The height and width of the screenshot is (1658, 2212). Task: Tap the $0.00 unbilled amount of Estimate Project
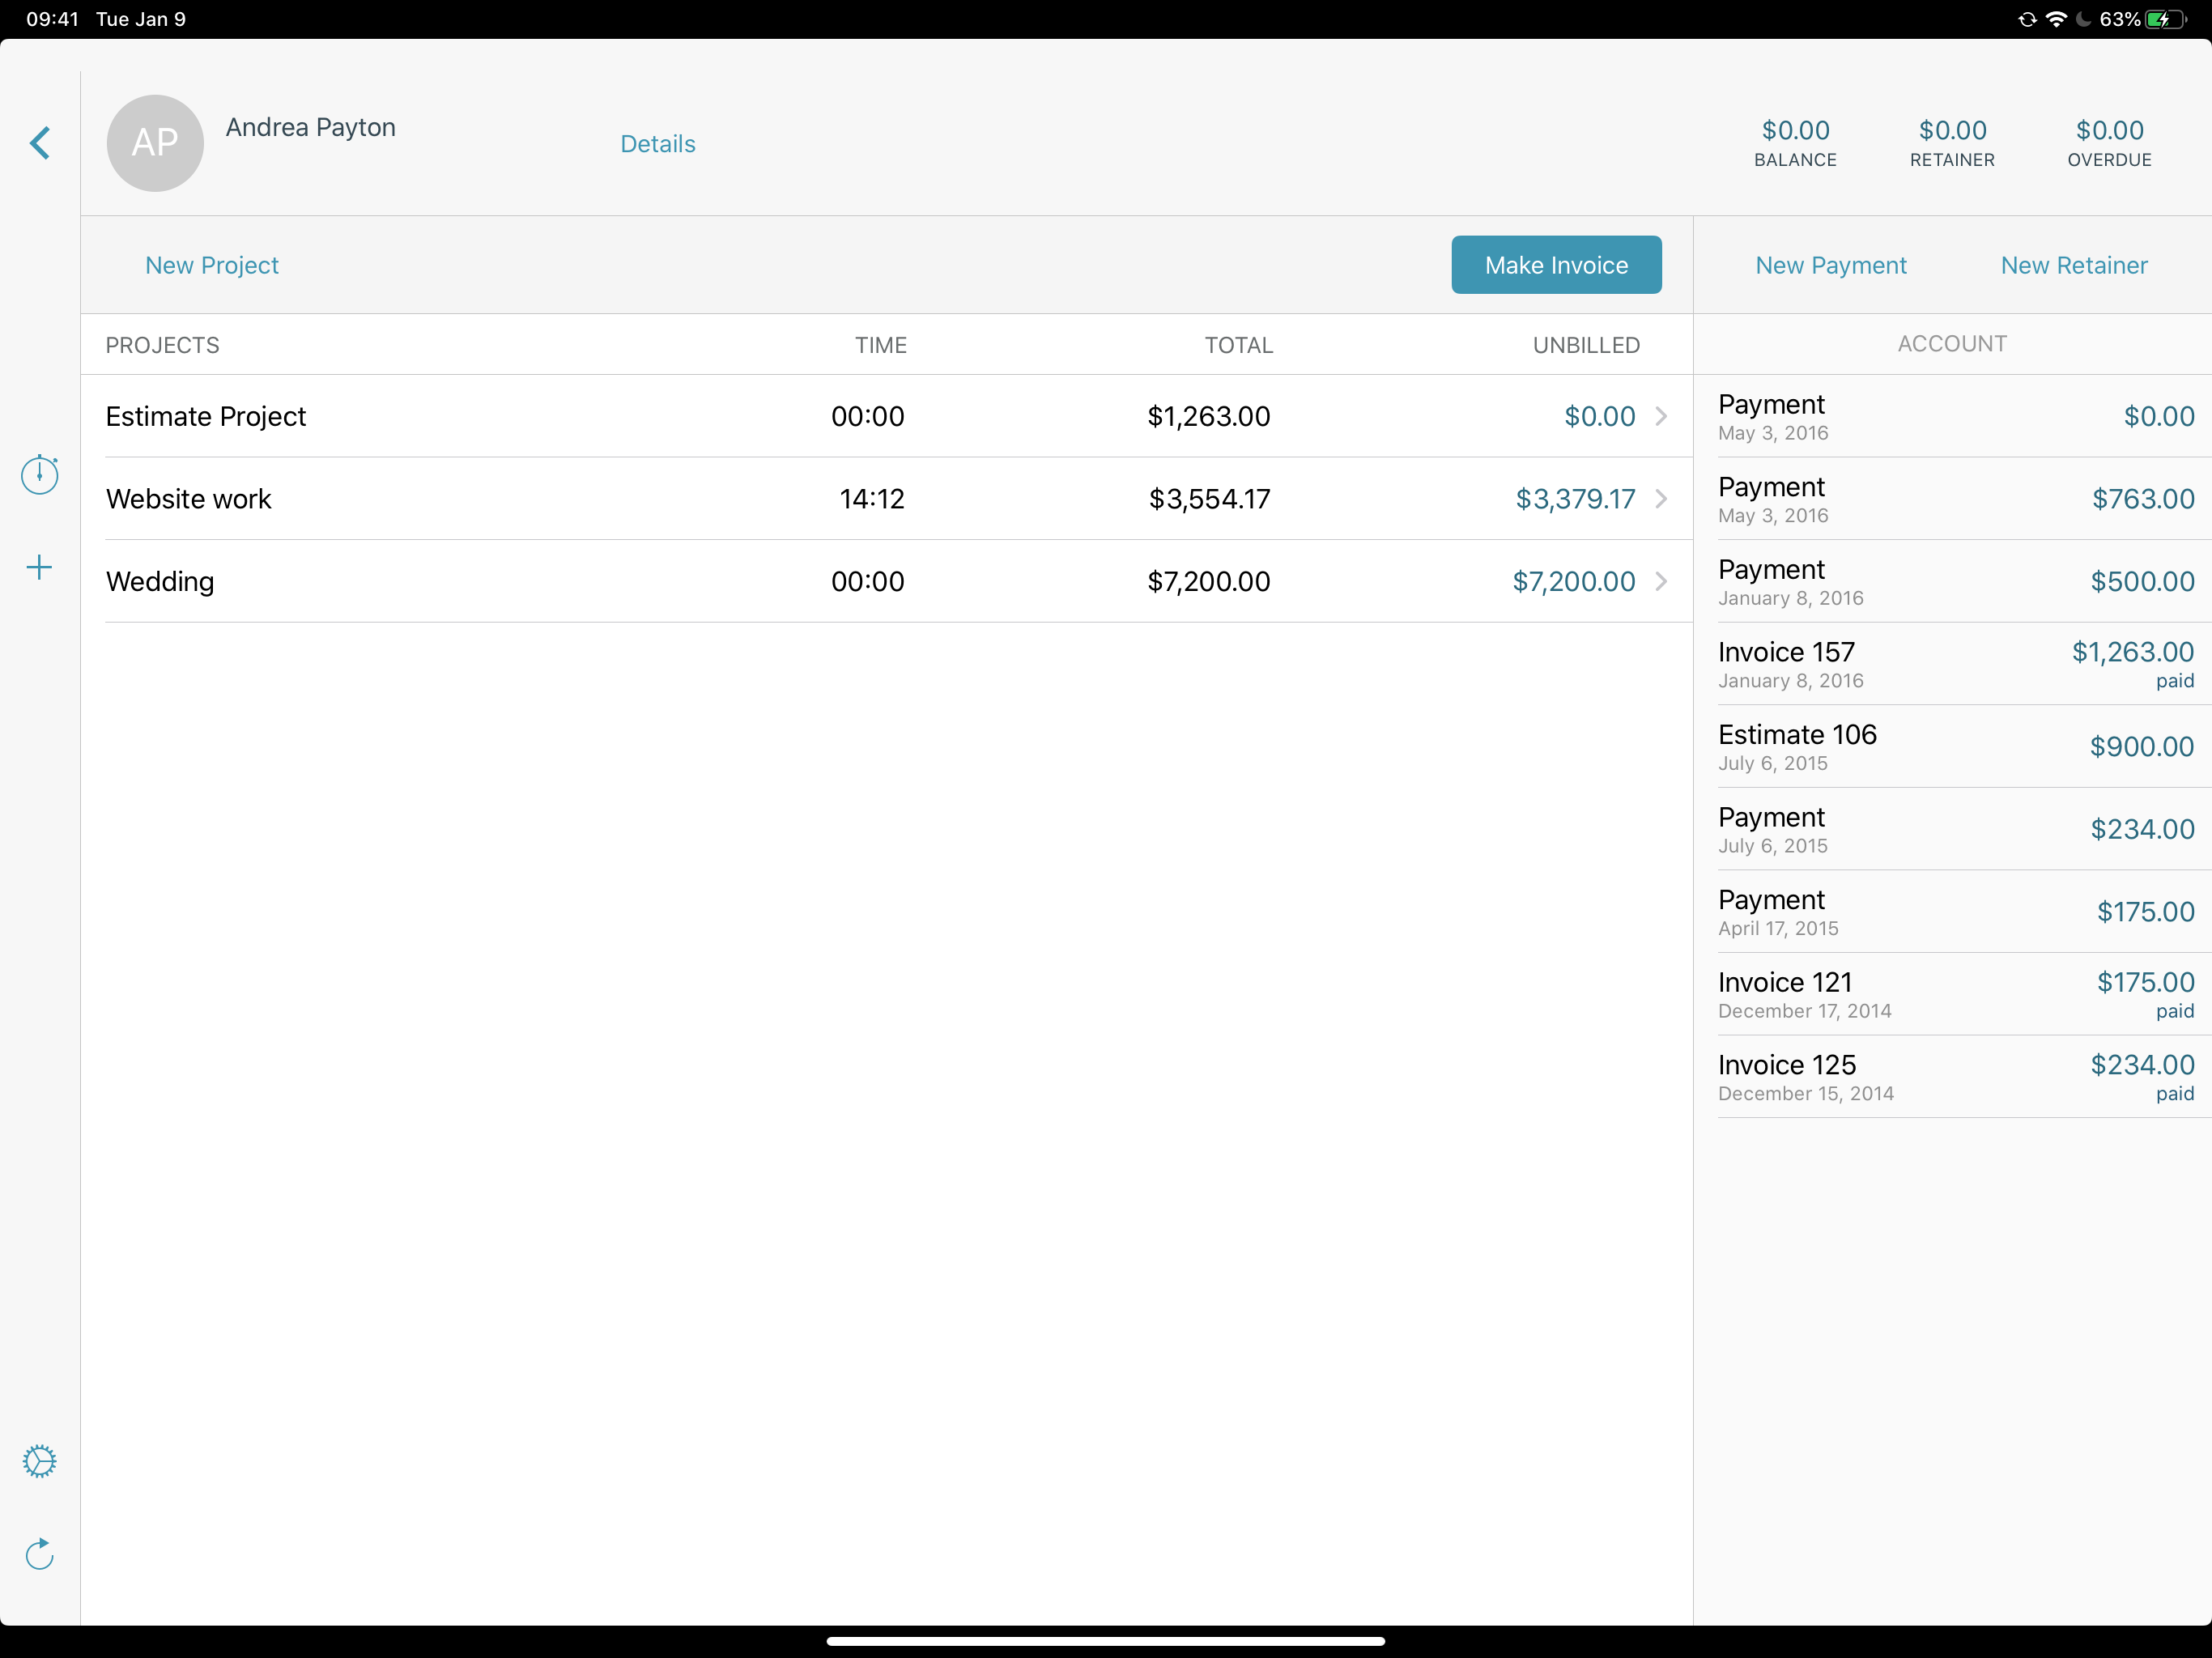pyautogui.click(x=1600, y=416)
